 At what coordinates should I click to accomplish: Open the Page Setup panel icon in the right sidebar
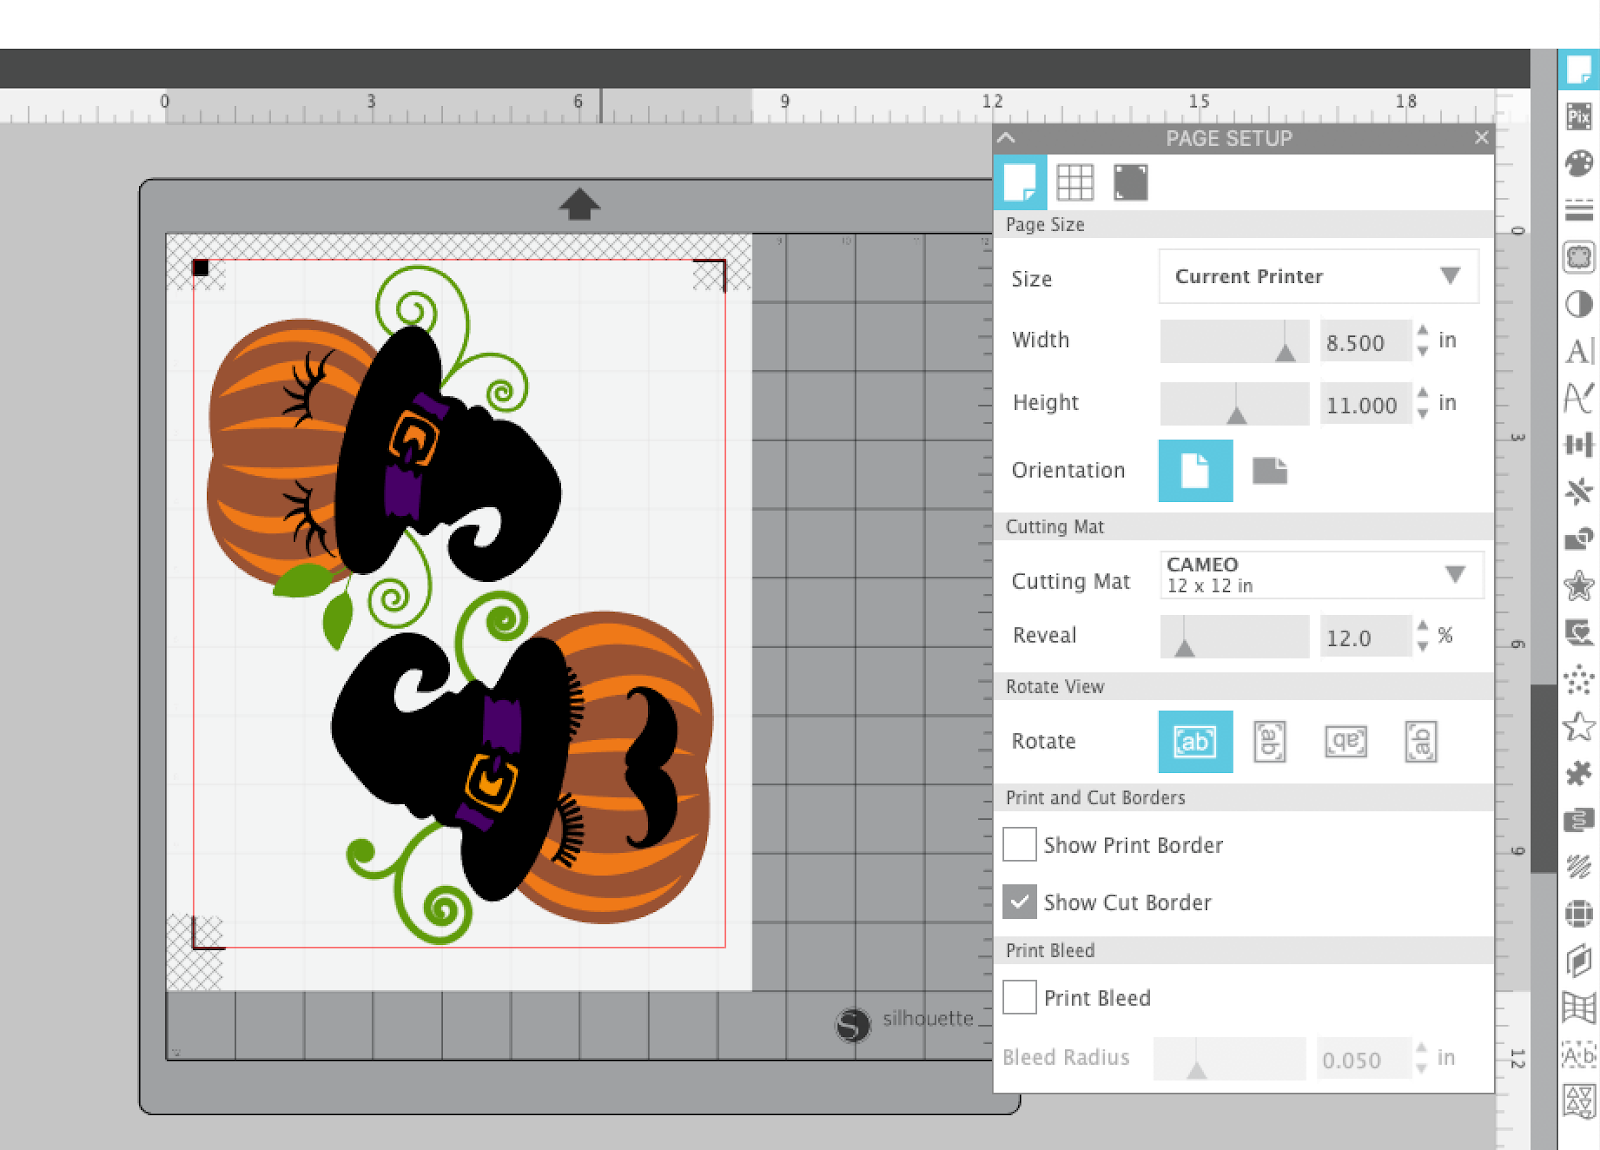pyautogui.click(x=1579, y=70)
